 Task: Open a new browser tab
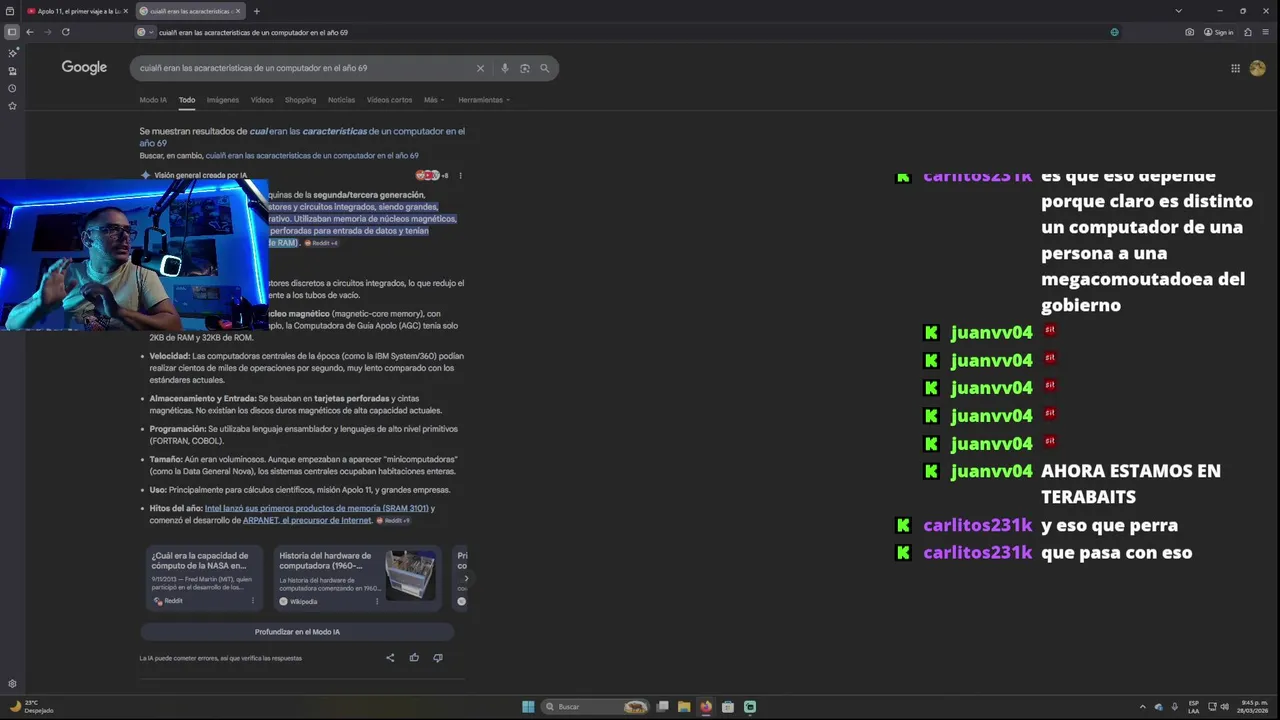point(256,11)
